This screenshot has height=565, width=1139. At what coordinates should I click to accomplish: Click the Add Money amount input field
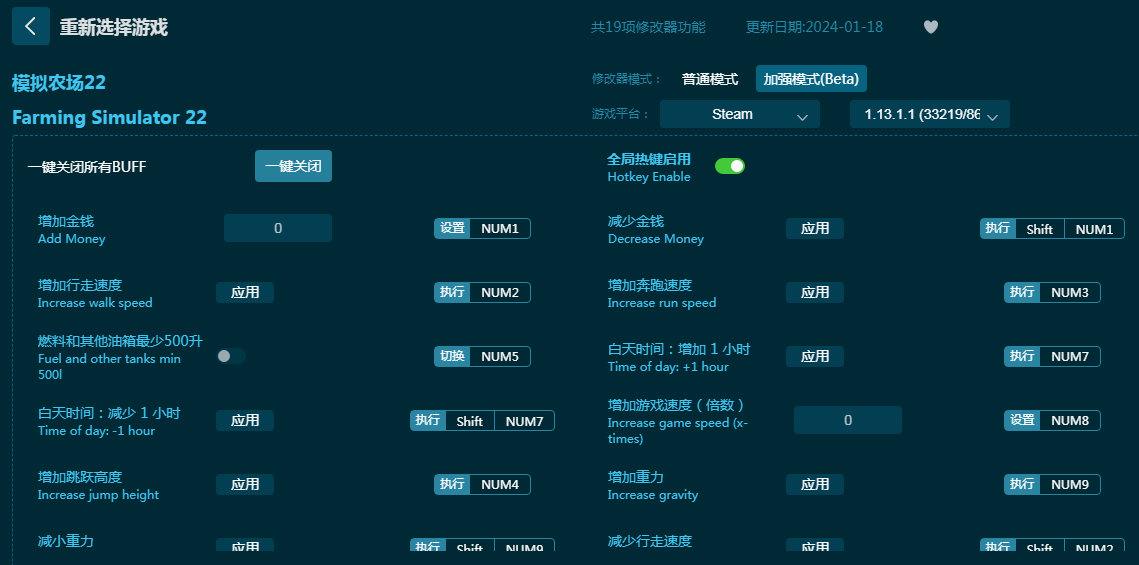coord(277,228)
